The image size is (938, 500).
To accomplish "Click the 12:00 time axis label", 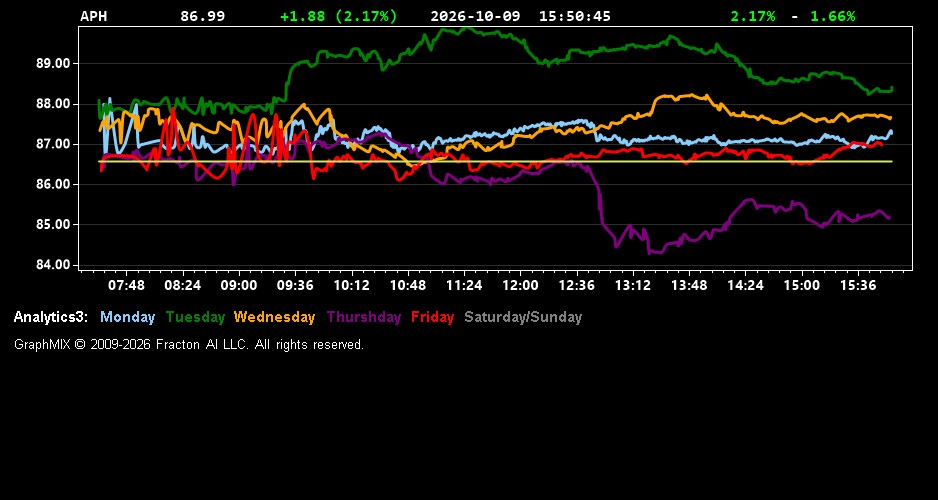I will (520, 285).
